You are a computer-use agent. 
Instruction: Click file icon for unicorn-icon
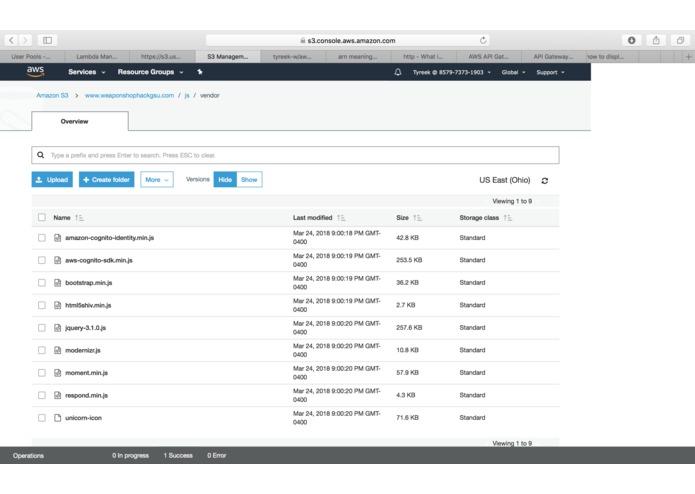(x=58, y=418)
